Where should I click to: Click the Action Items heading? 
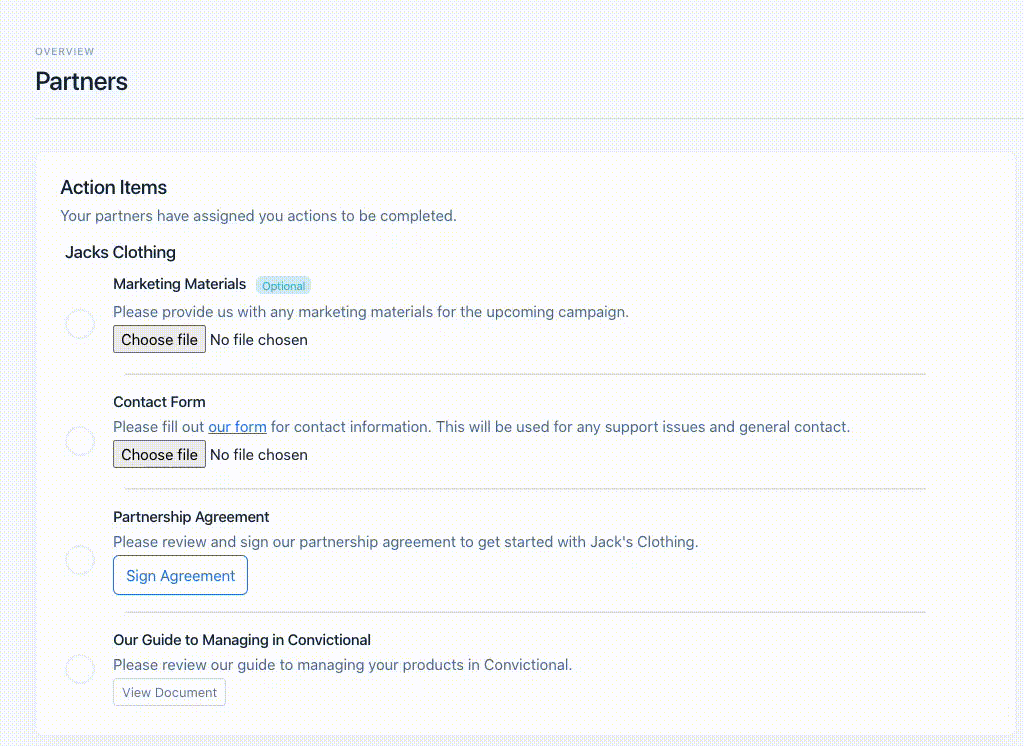(x=114, y=187)
